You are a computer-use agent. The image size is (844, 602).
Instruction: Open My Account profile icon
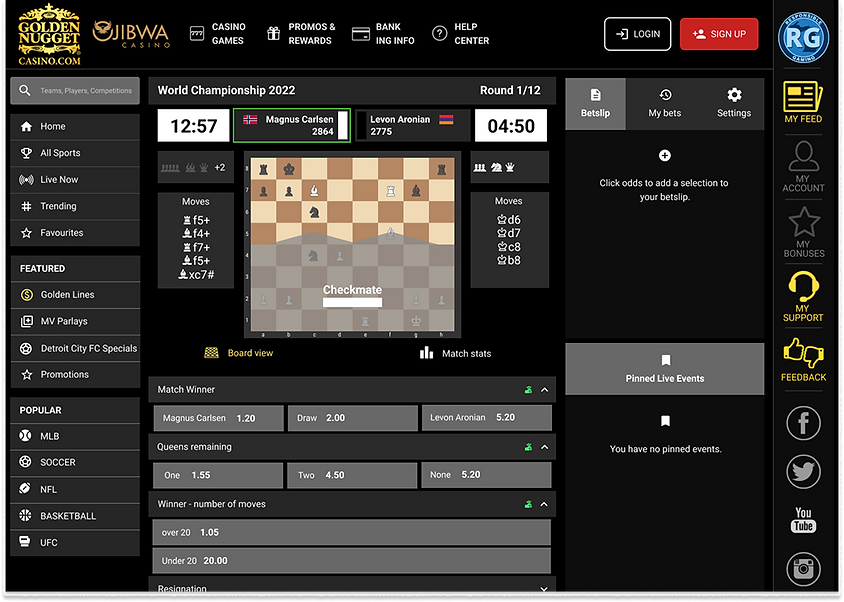(803, 166)
